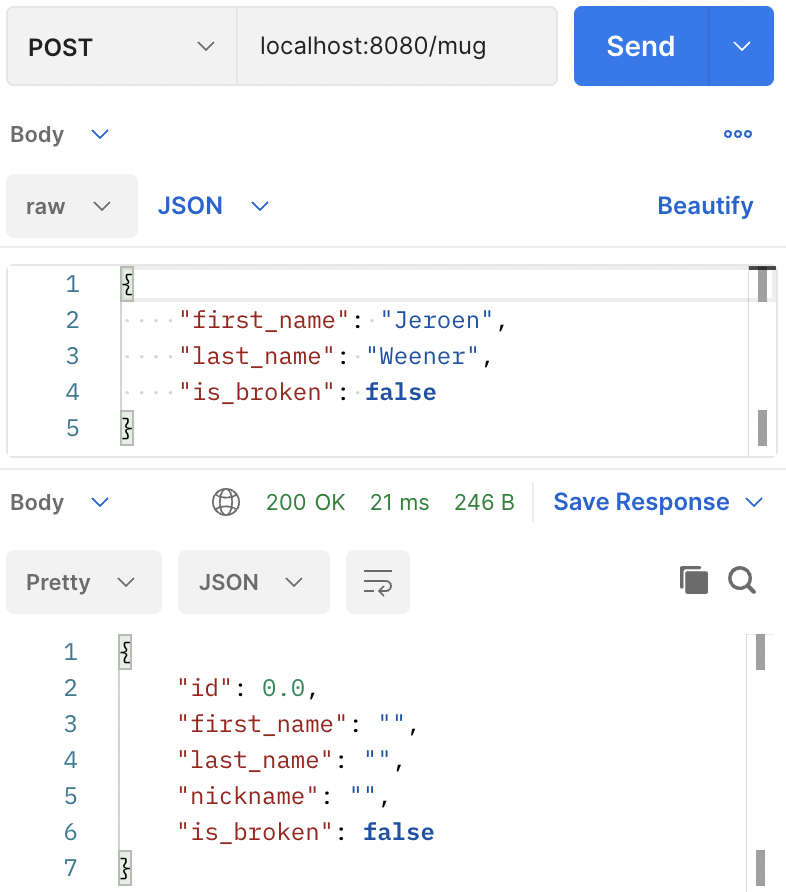Expand the Send options arrow
This screenshot has width=786, height=892.
pos(742,46)
